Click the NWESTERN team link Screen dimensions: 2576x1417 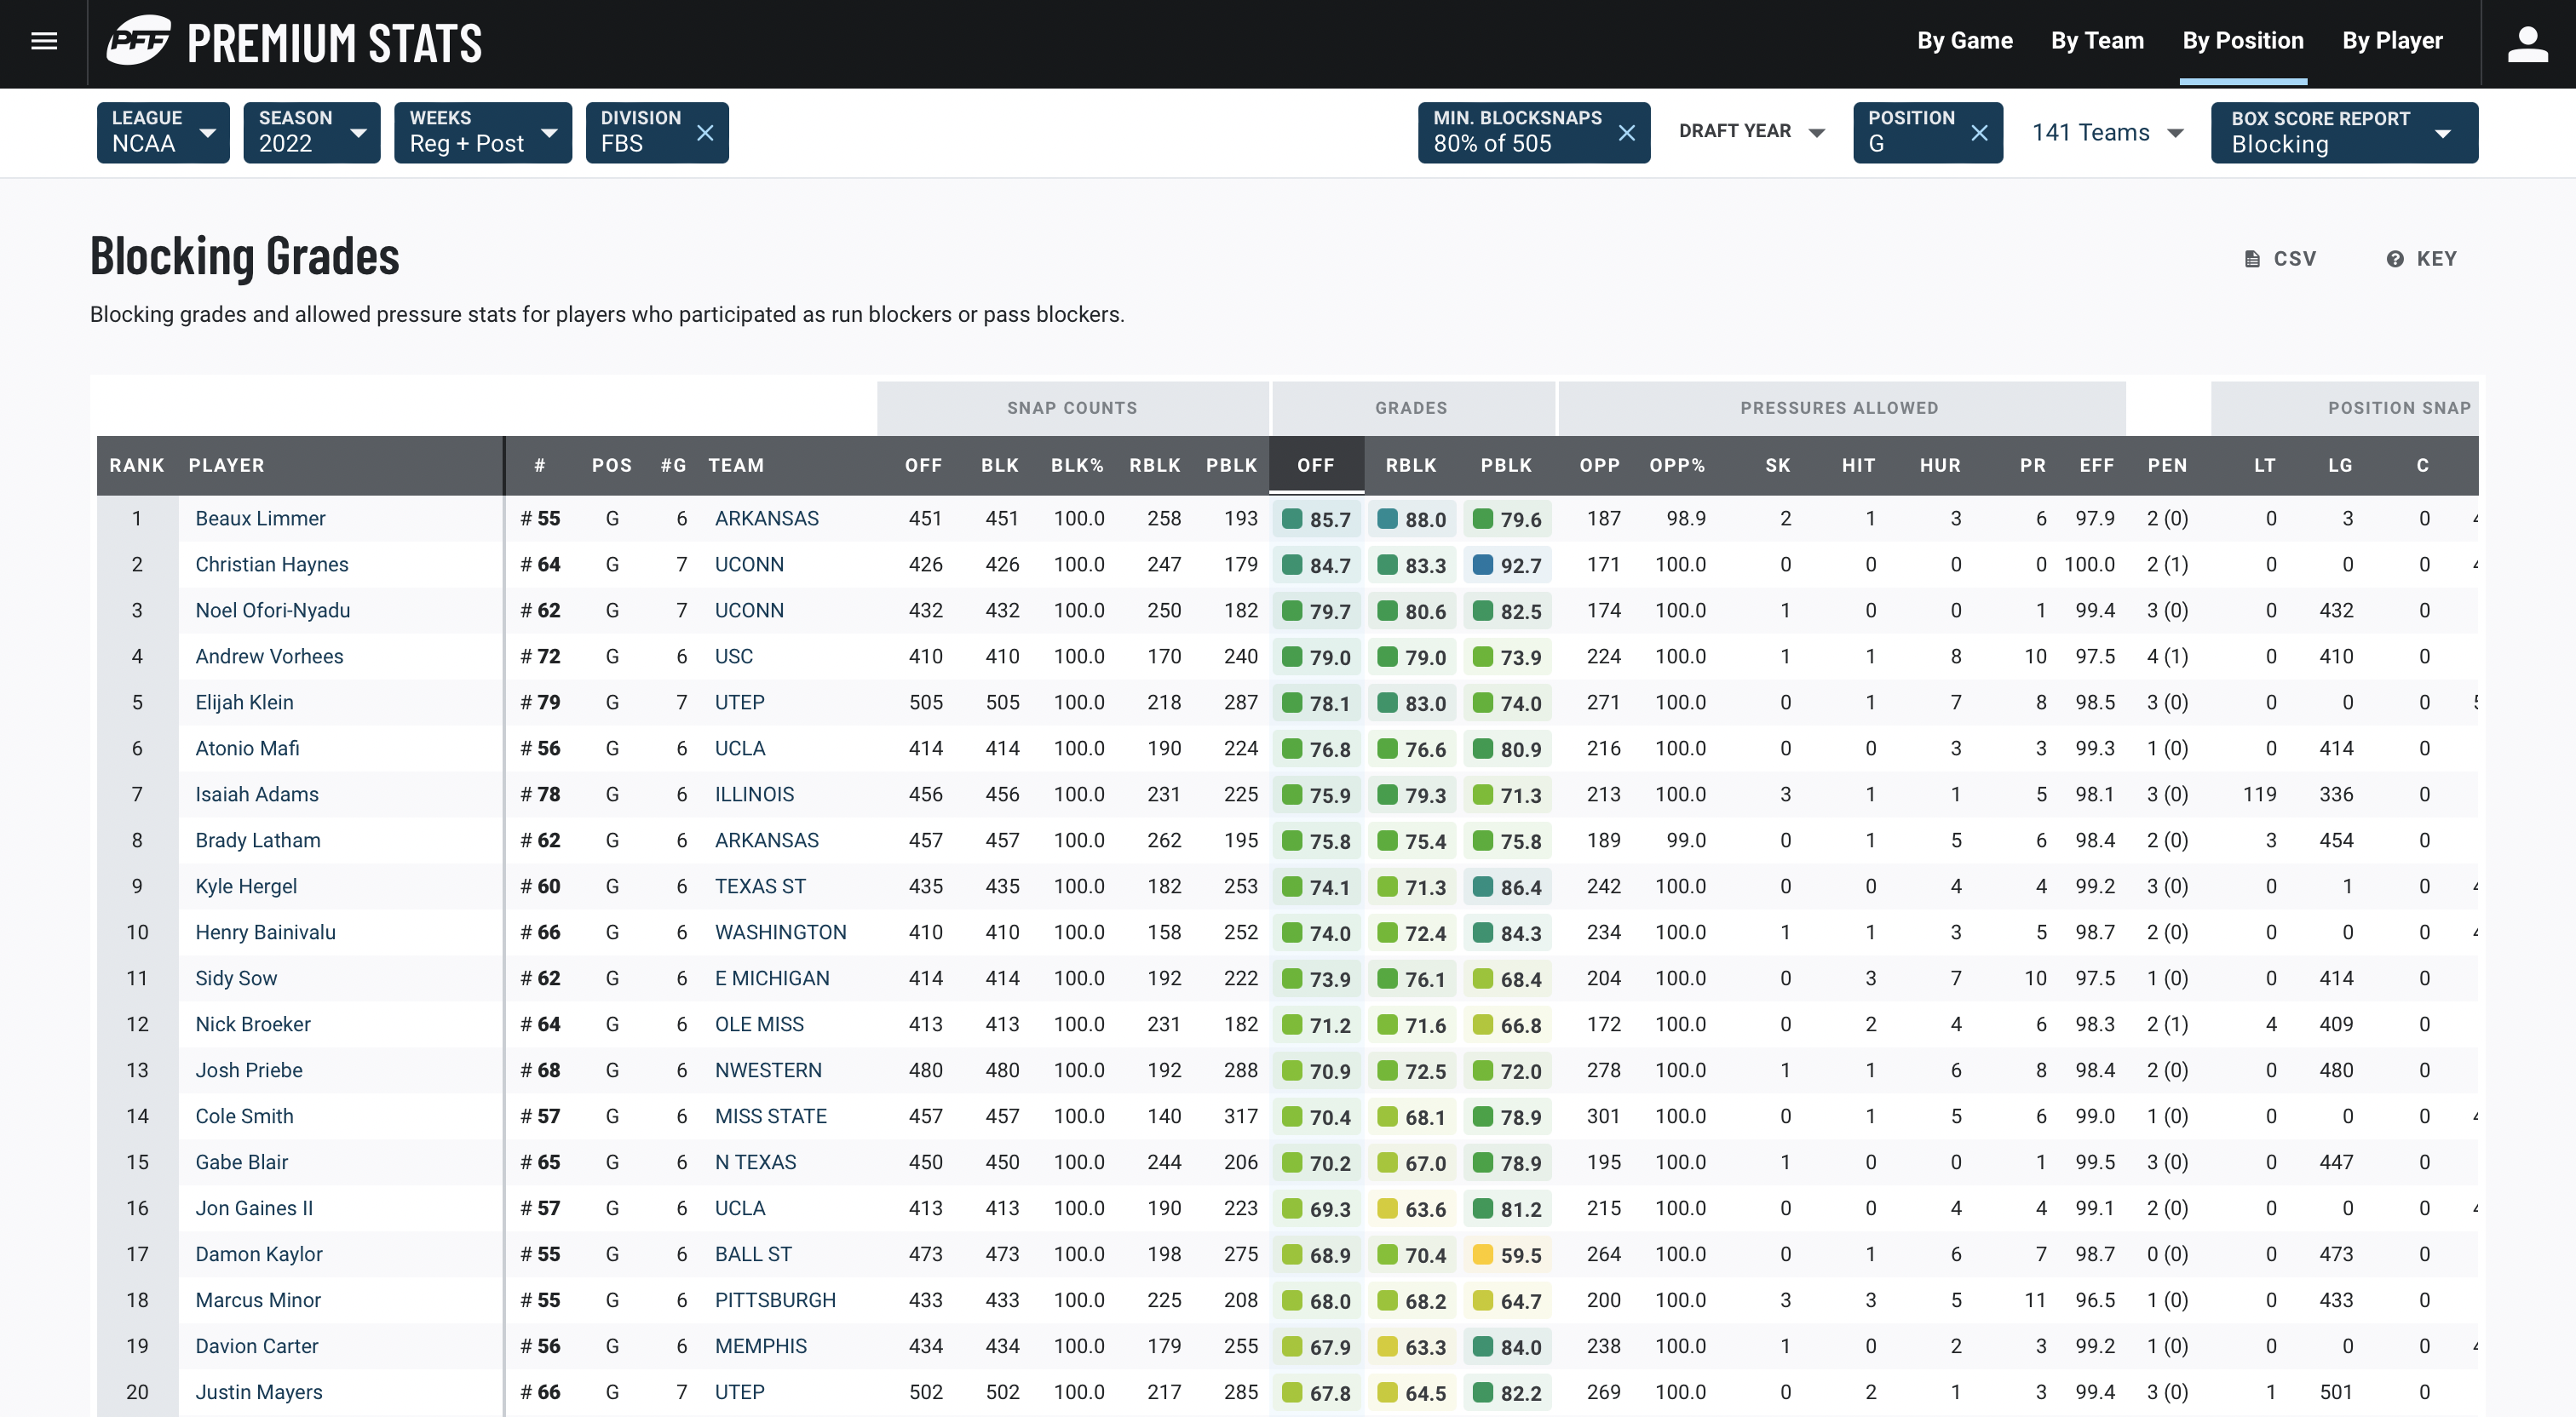[x=767, y=1070]
